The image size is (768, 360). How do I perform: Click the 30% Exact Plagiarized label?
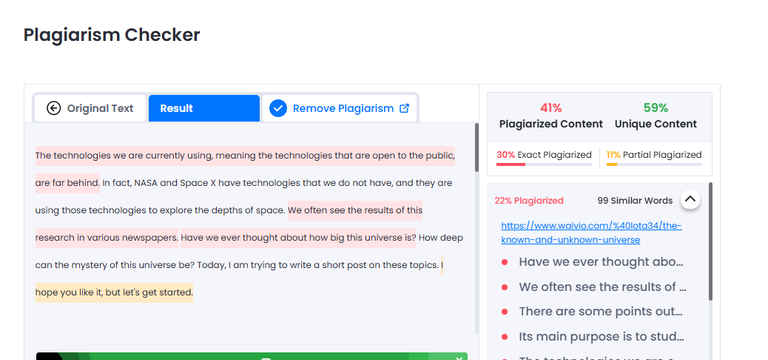pos(544,155)
